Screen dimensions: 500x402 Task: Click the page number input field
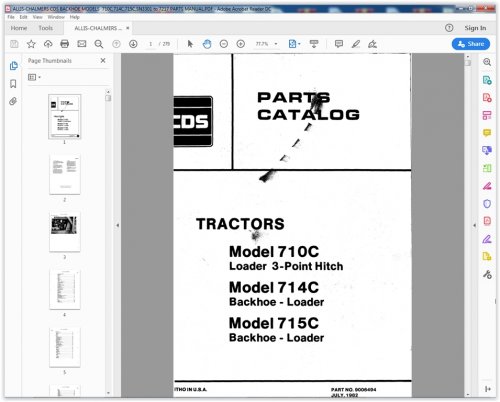tap(151, 44)
